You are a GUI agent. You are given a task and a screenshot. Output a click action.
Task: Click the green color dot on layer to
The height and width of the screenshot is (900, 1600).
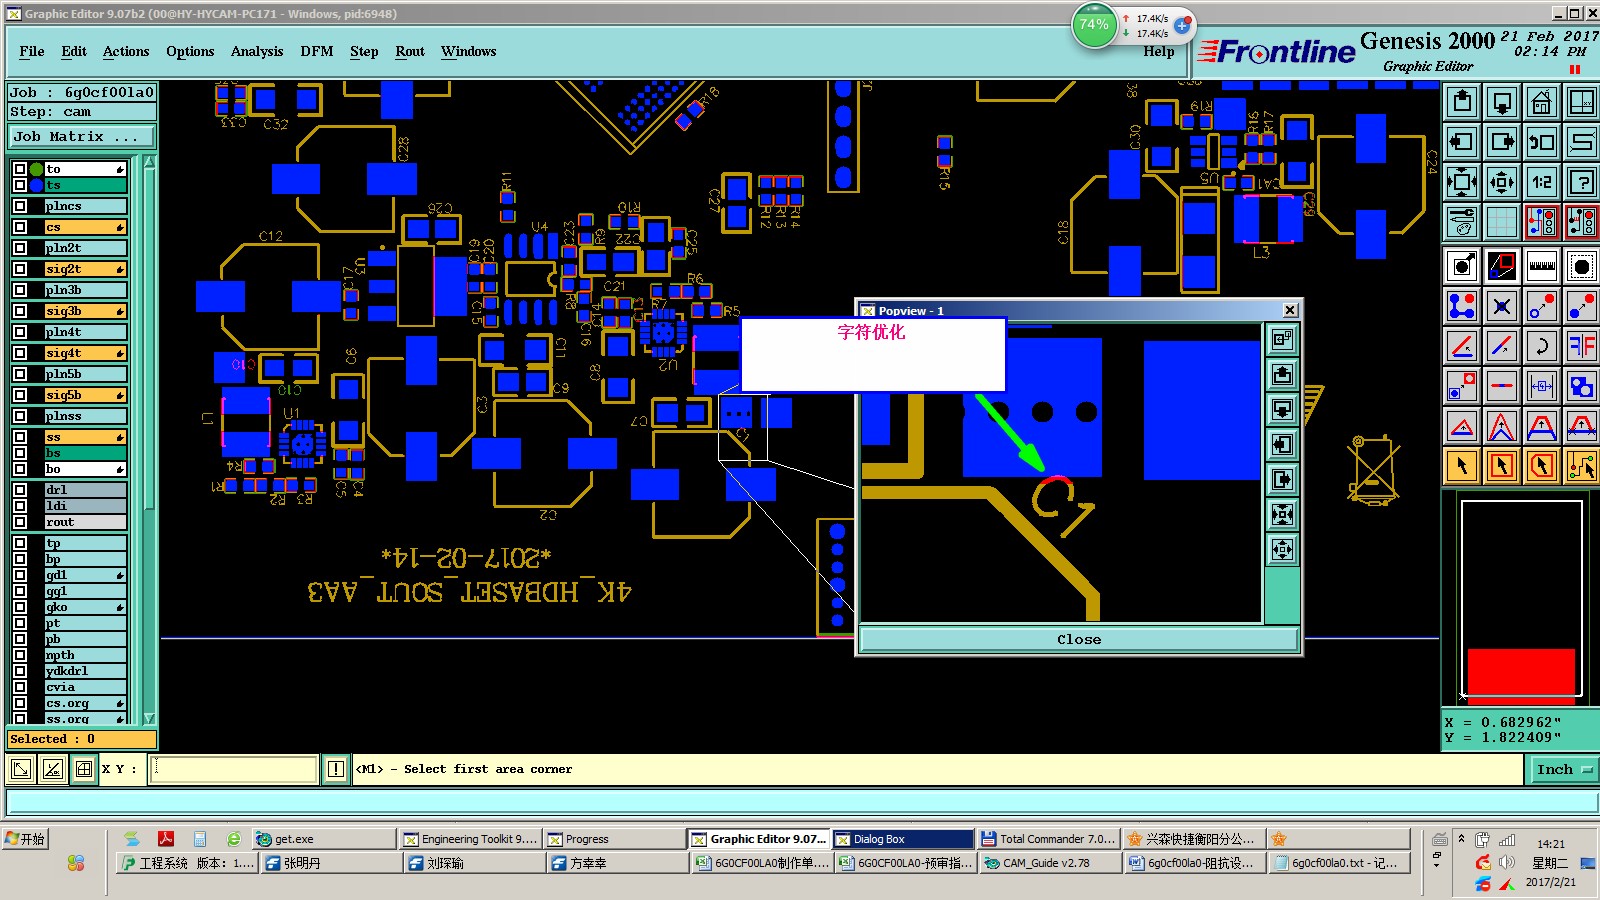tap(37, 169)
